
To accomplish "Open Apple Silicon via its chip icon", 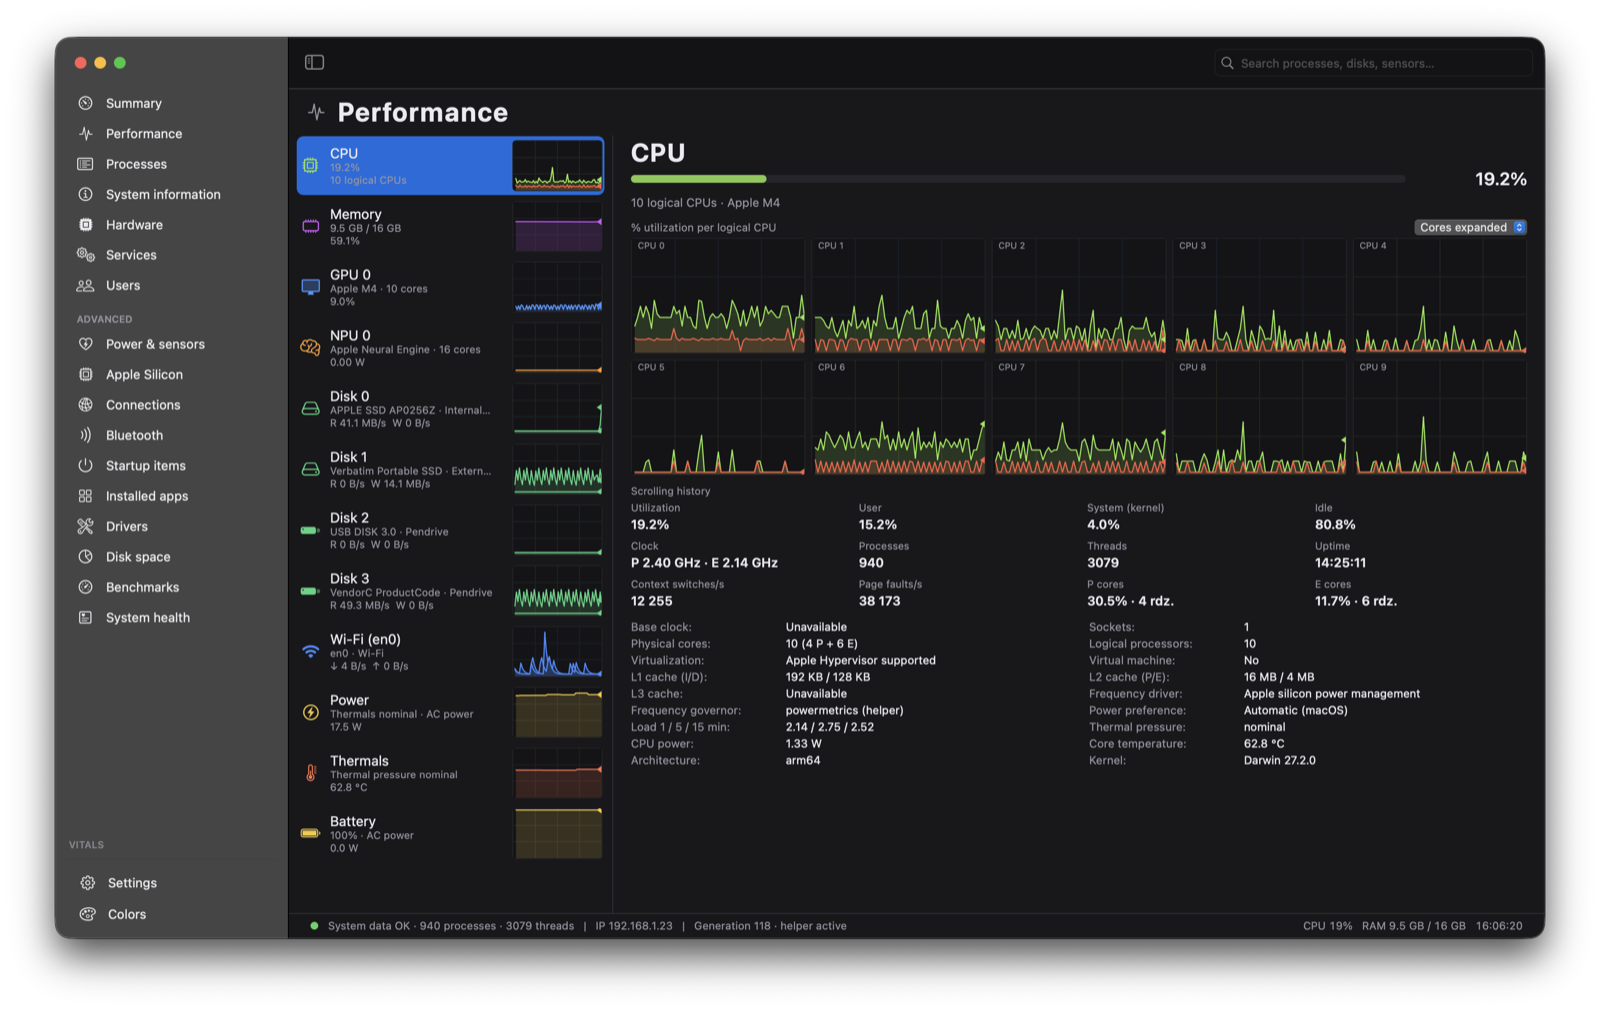I will 86,374.
